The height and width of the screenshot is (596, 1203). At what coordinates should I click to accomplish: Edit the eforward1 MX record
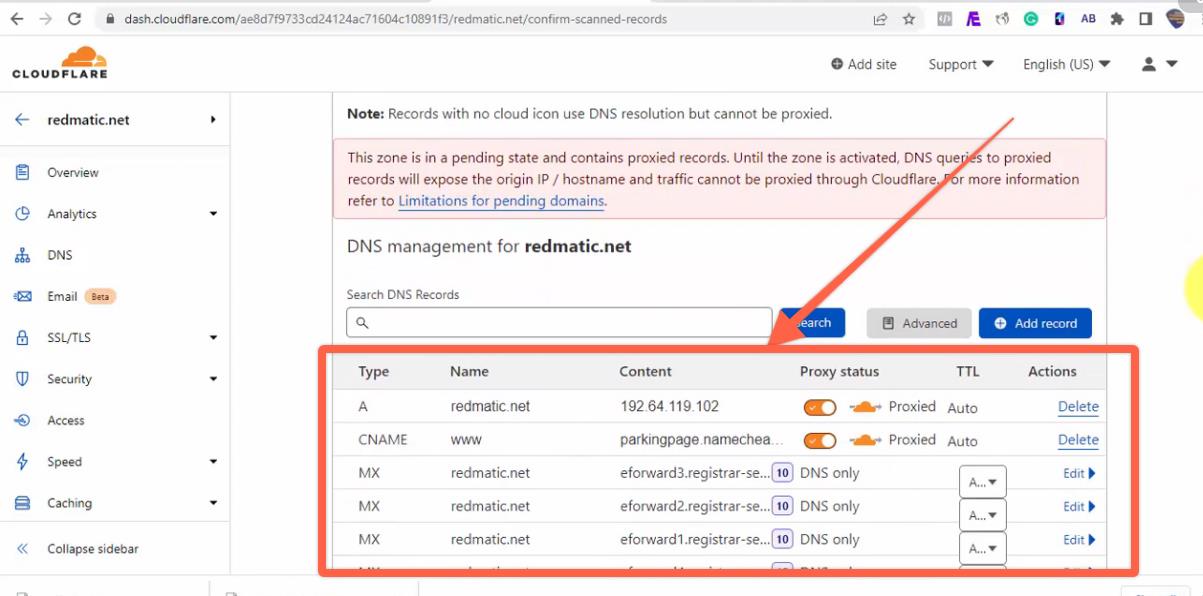point(1079,540)
